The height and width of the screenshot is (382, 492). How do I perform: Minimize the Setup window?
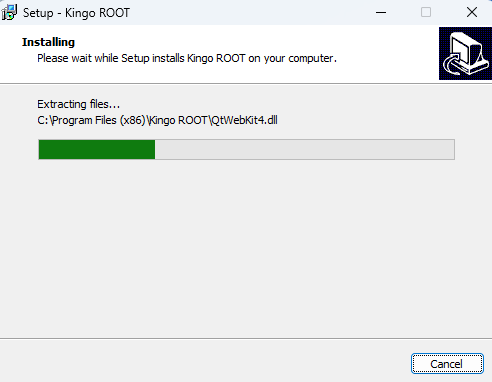pyautogui.click(x=381, y=12)
